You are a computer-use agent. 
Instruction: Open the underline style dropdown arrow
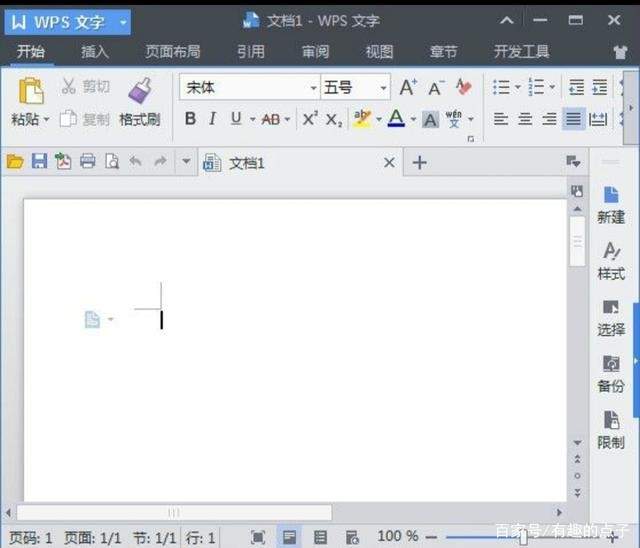[253, 120]
